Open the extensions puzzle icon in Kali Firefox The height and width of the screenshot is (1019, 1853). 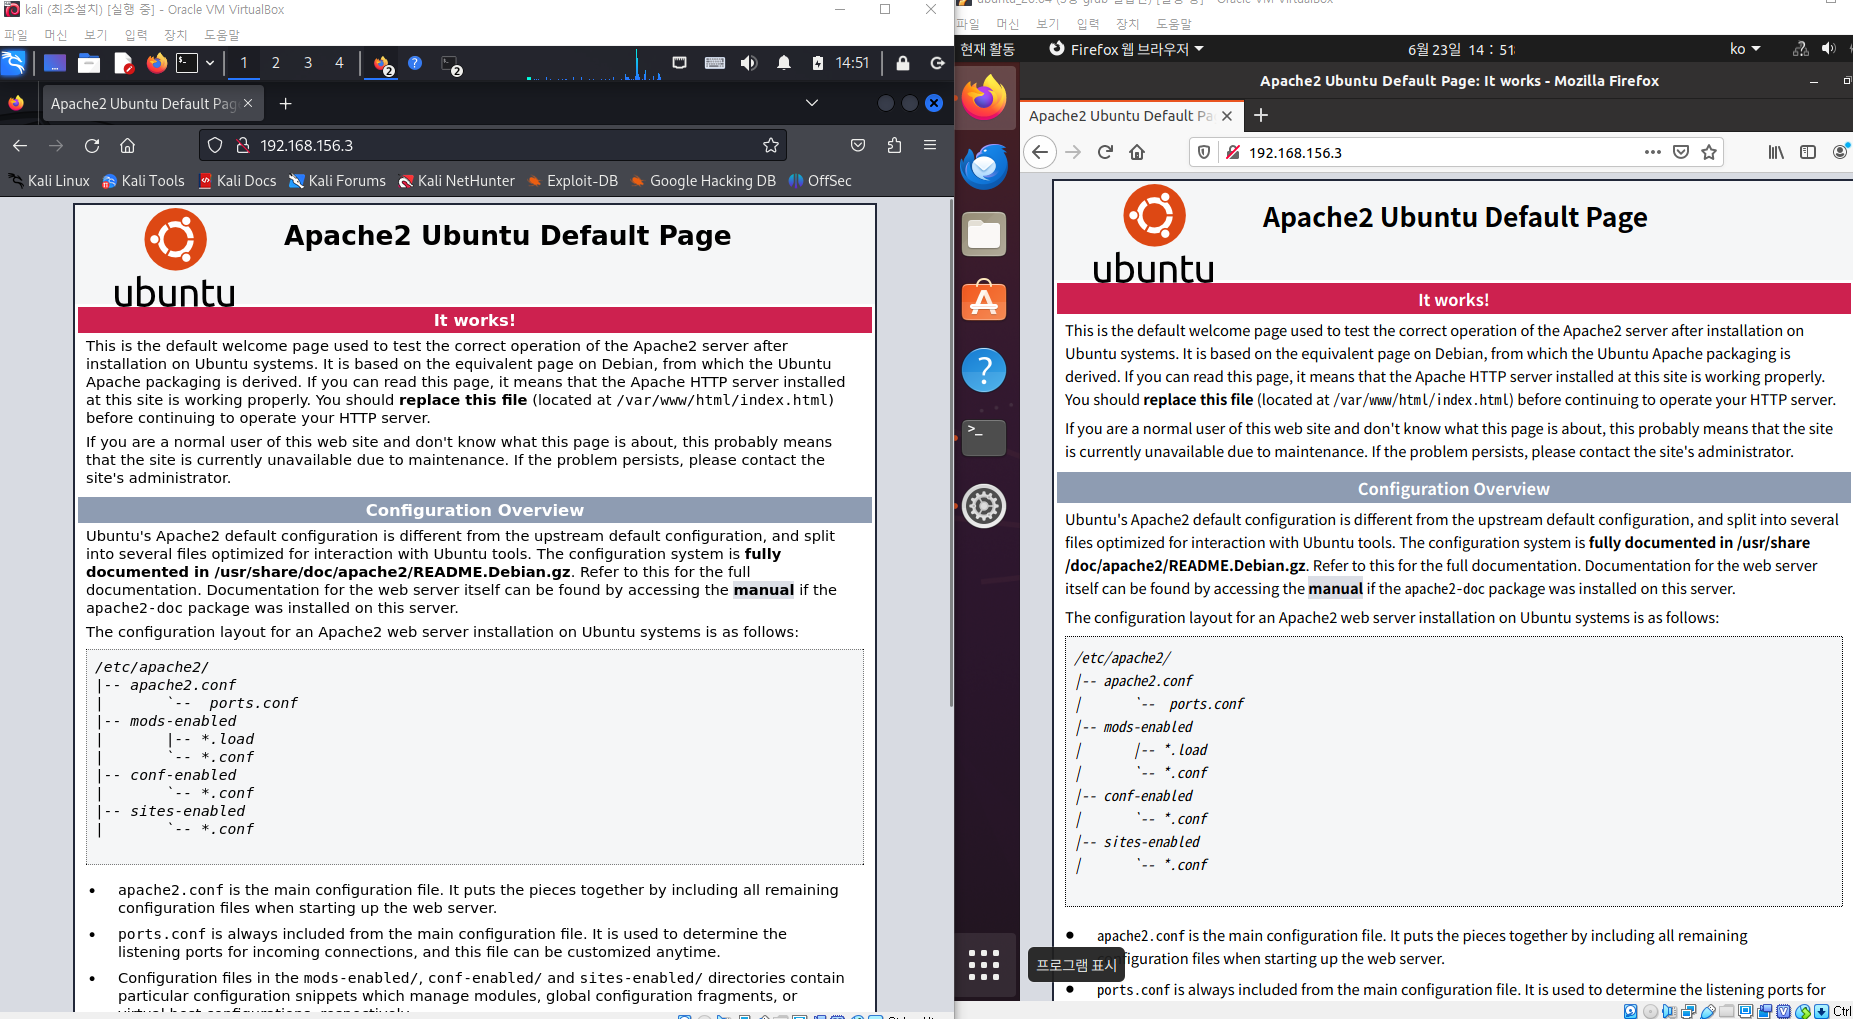point(894,146)
